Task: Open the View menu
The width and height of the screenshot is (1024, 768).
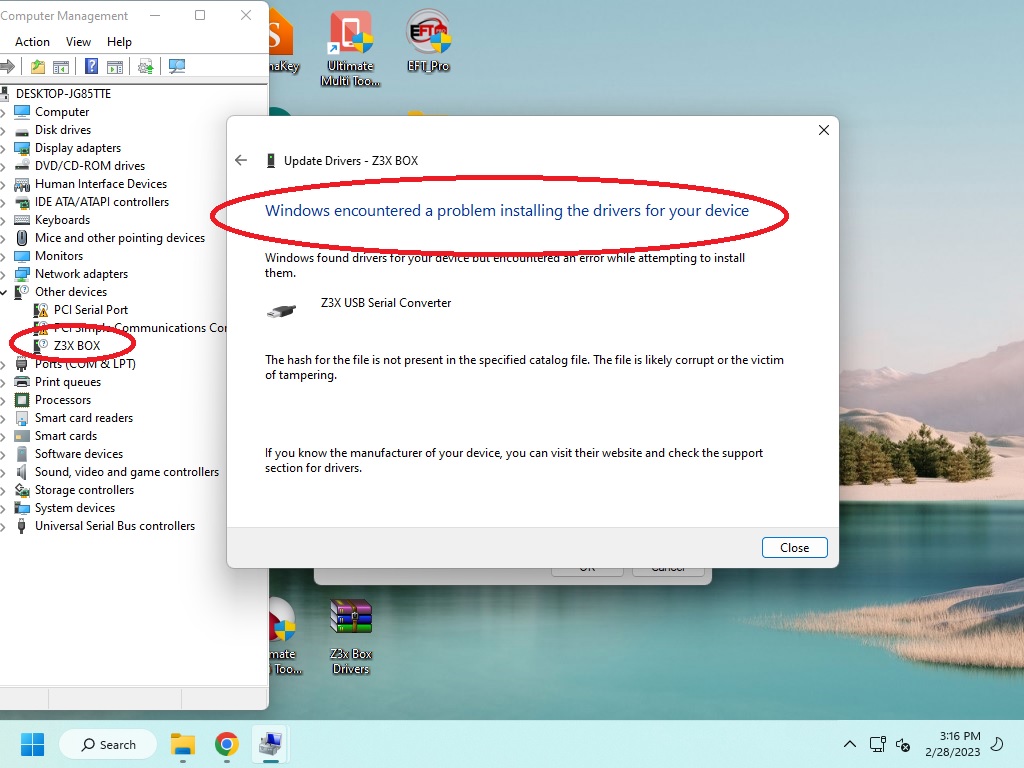Action: point(78,42)
